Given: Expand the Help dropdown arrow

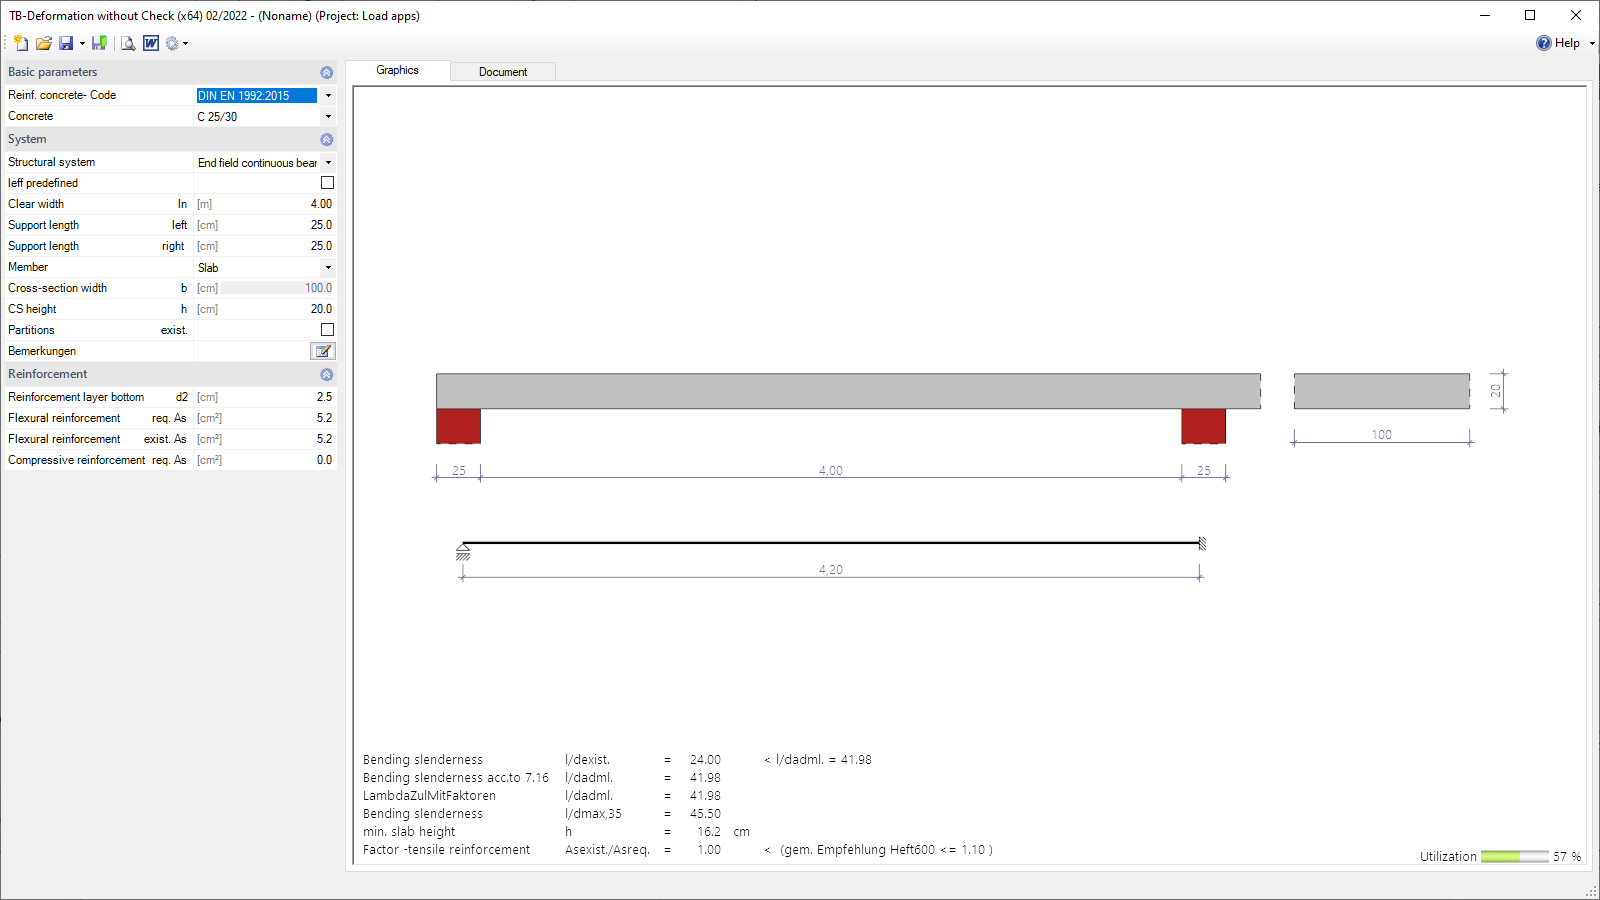Looking at the screenshot, I should [x=1592, y=43].
